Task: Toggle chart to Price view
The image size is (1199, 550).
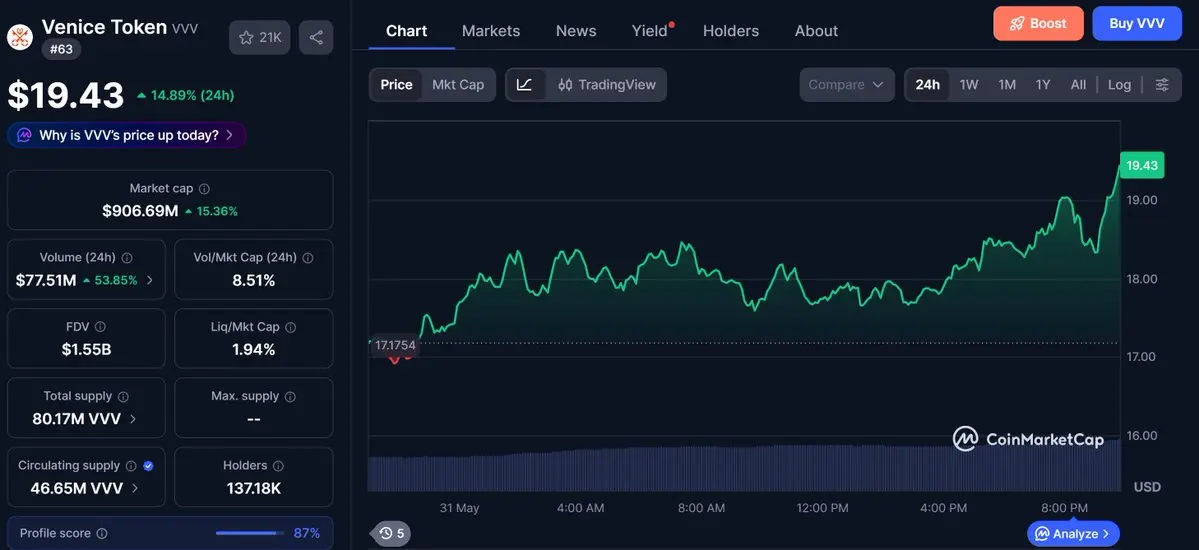Action: pos(396,85)
